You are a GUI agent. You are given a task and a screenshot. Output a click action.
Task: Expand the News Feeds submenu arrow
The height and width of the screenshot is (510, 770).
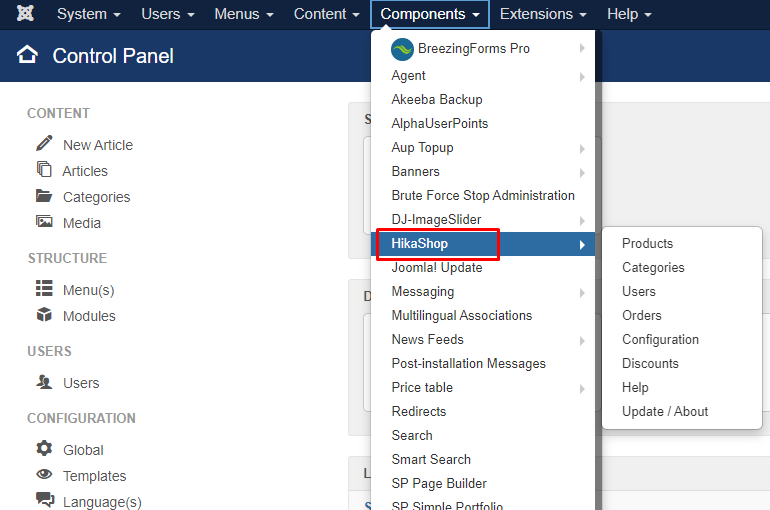click(582, 341)
